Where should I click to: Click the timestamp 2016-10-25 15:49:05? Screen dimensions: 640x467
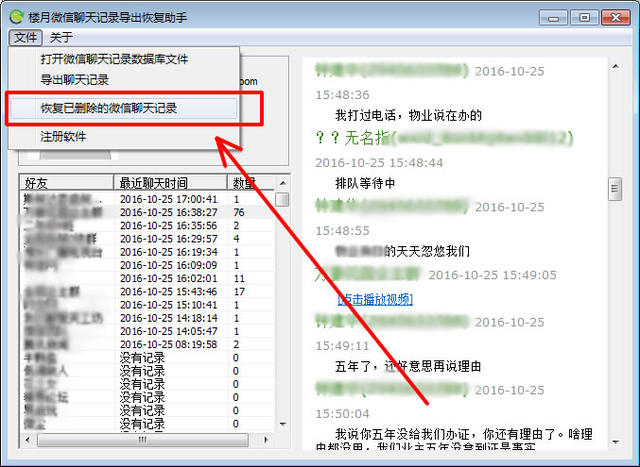point(493,275)
